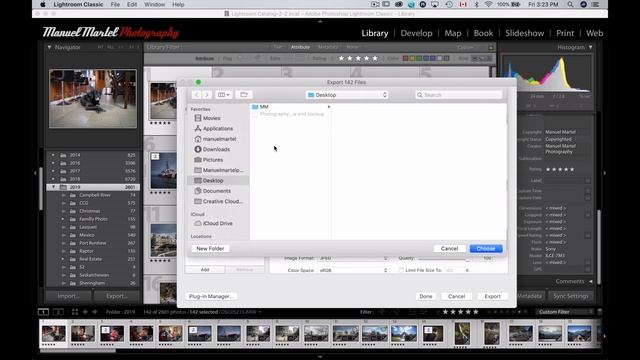The image size is (640, 360).
Task: Expand the MM folder arrow
Action: click(x=329, y=107)
